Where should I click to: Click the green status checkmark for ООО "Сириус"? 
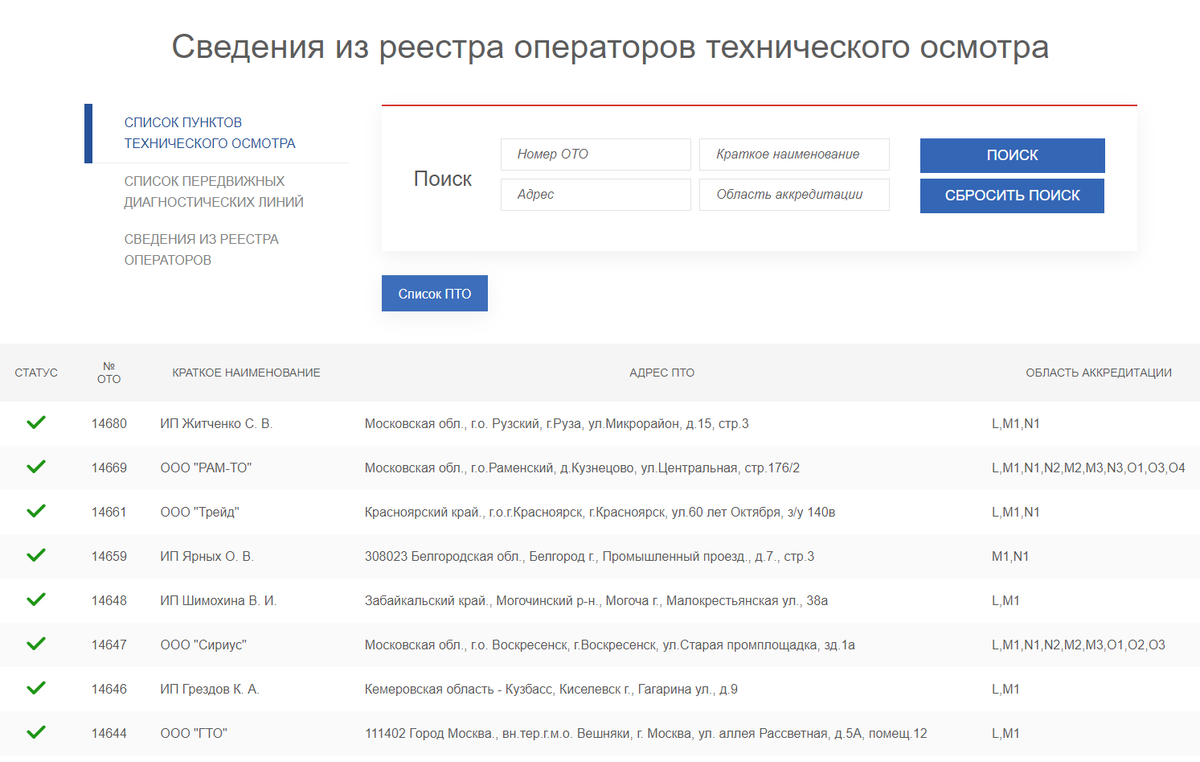click(x=36, y=644)
